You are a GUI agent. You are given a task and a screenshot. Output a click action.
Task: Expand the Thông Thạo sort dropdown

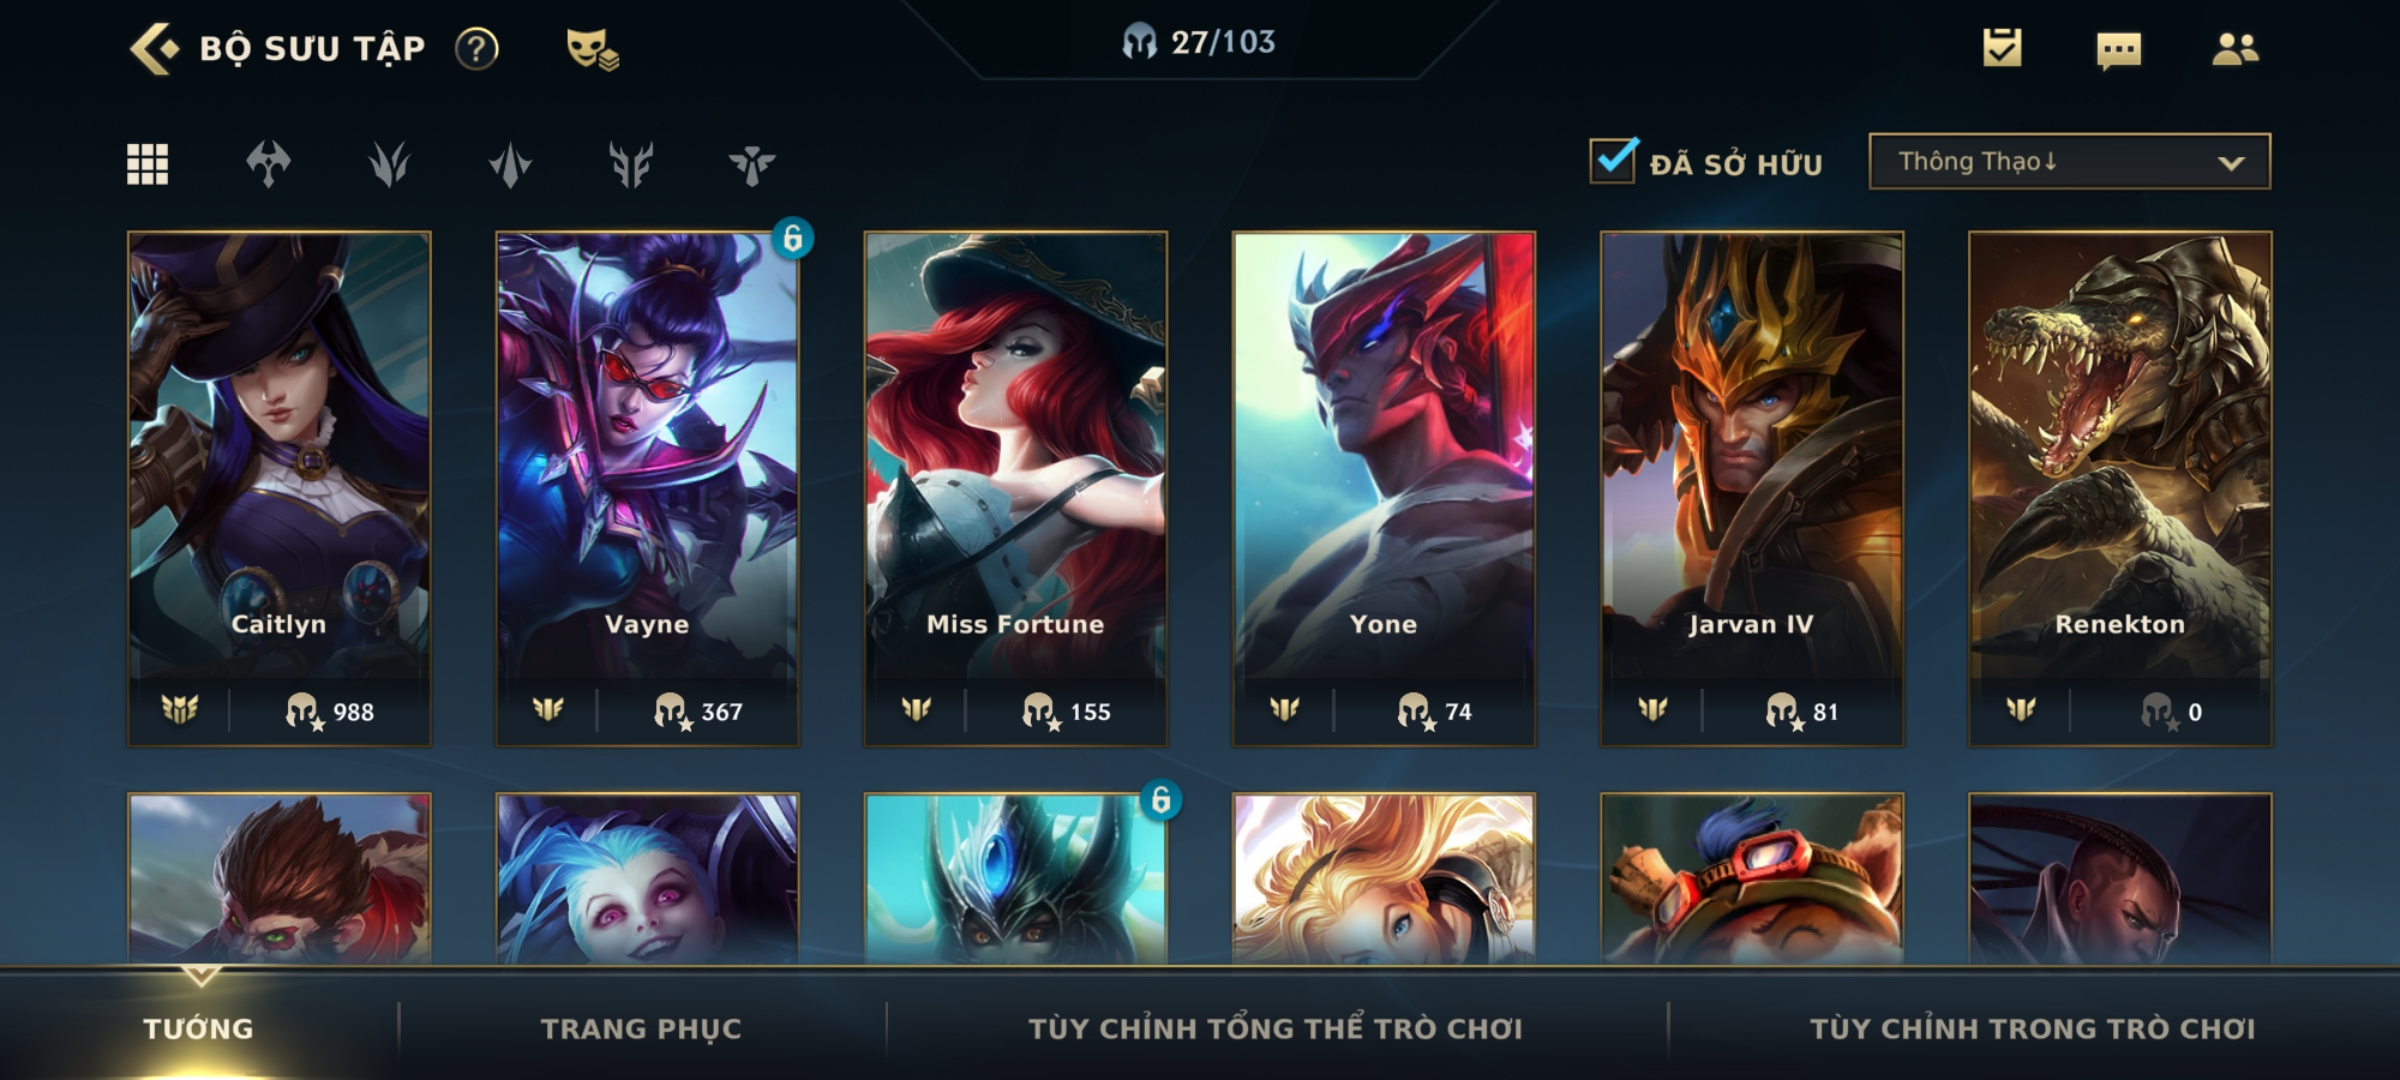point(2070,161)
